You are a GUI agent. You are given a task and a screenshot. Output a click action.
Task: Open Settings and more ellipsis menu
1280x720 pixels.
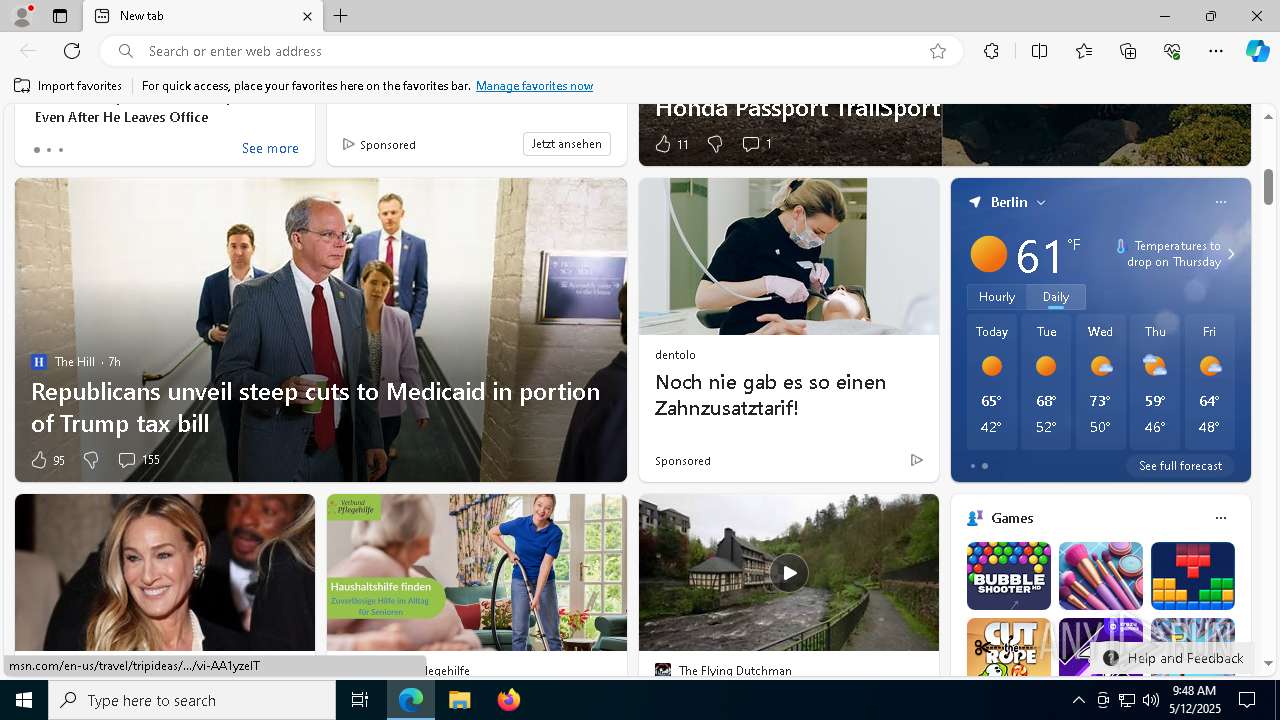(x=1216, y=51)
